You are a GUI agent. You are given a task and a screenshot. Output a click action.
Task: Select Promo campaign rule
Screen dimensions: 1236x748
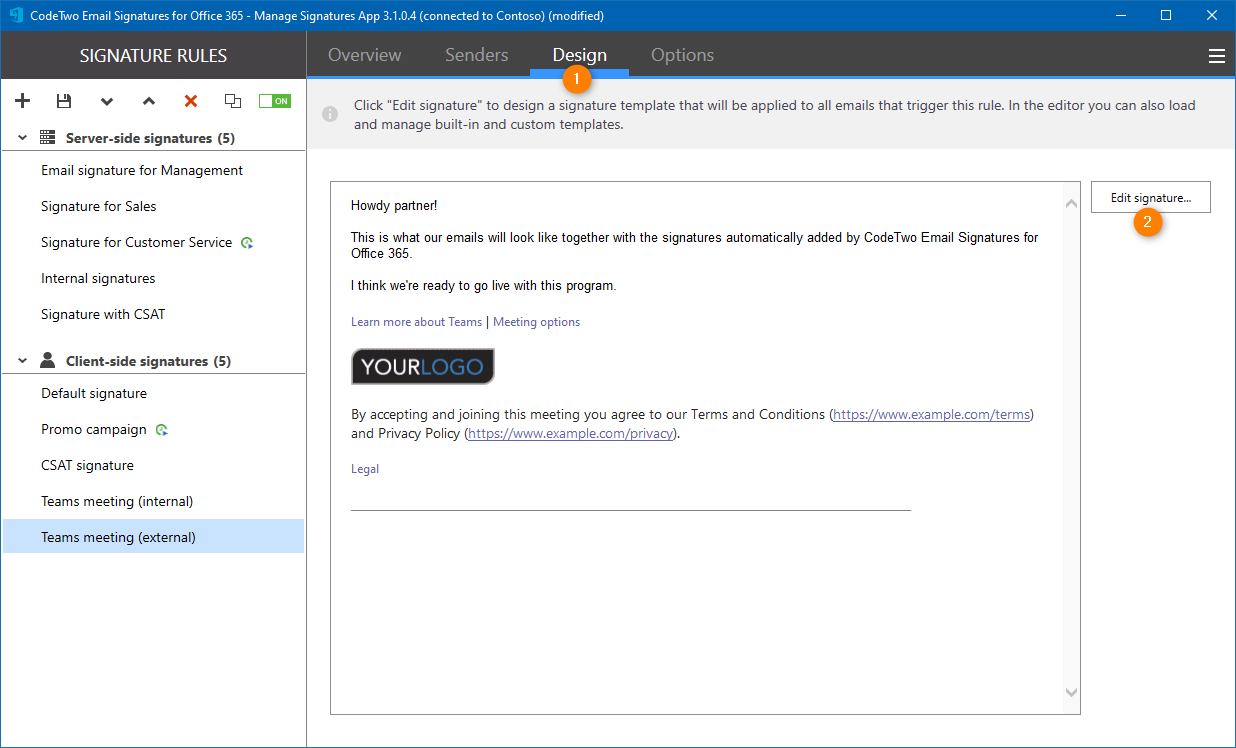tap(154, 429)
